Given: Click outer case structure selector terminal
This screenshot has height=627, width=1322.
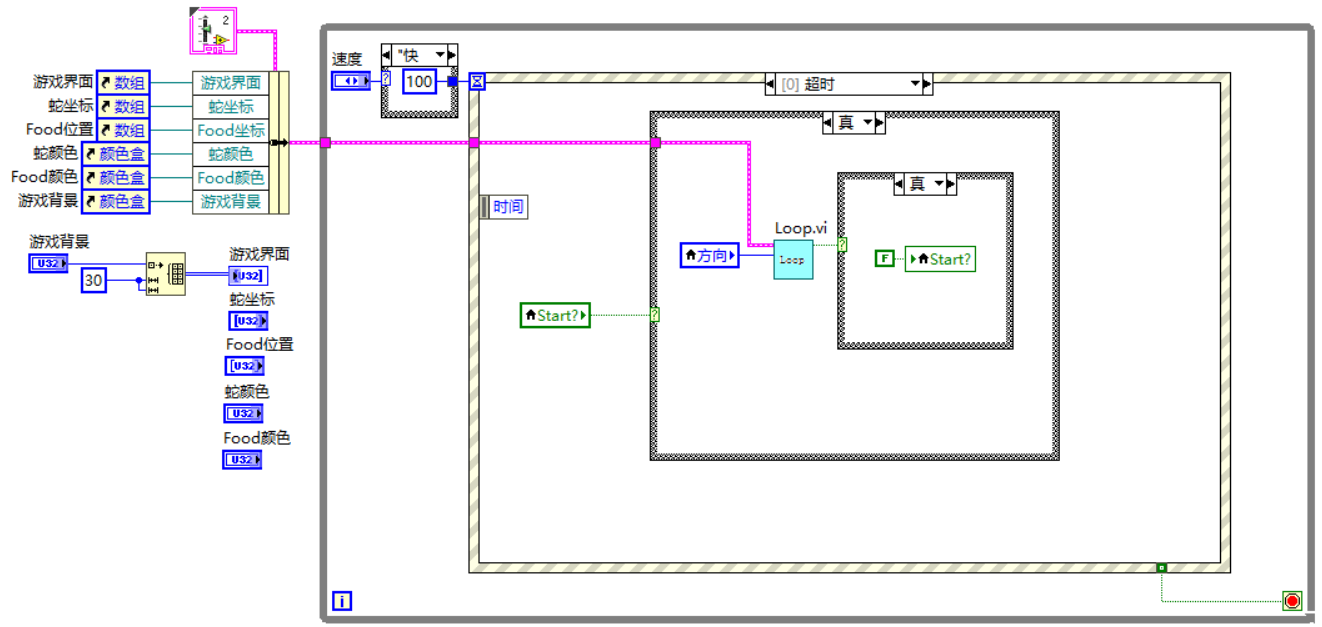Looking at the screenshot, I should (655, 315).
